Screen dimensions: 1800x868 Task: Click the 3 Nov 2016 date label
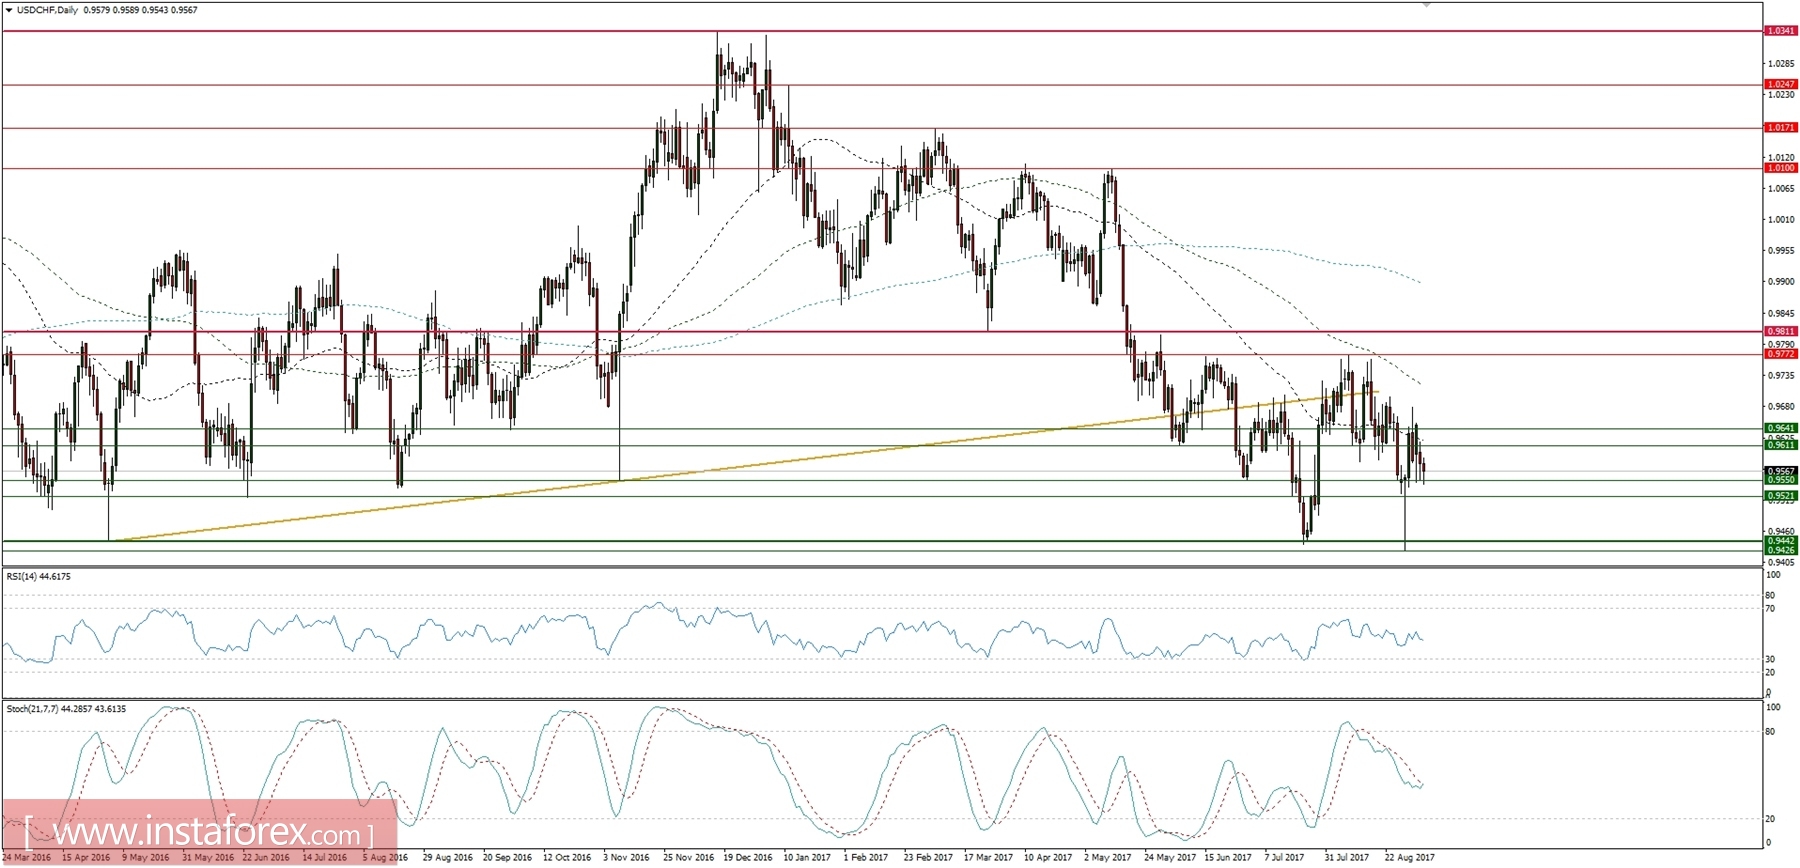tap(626, 858)
